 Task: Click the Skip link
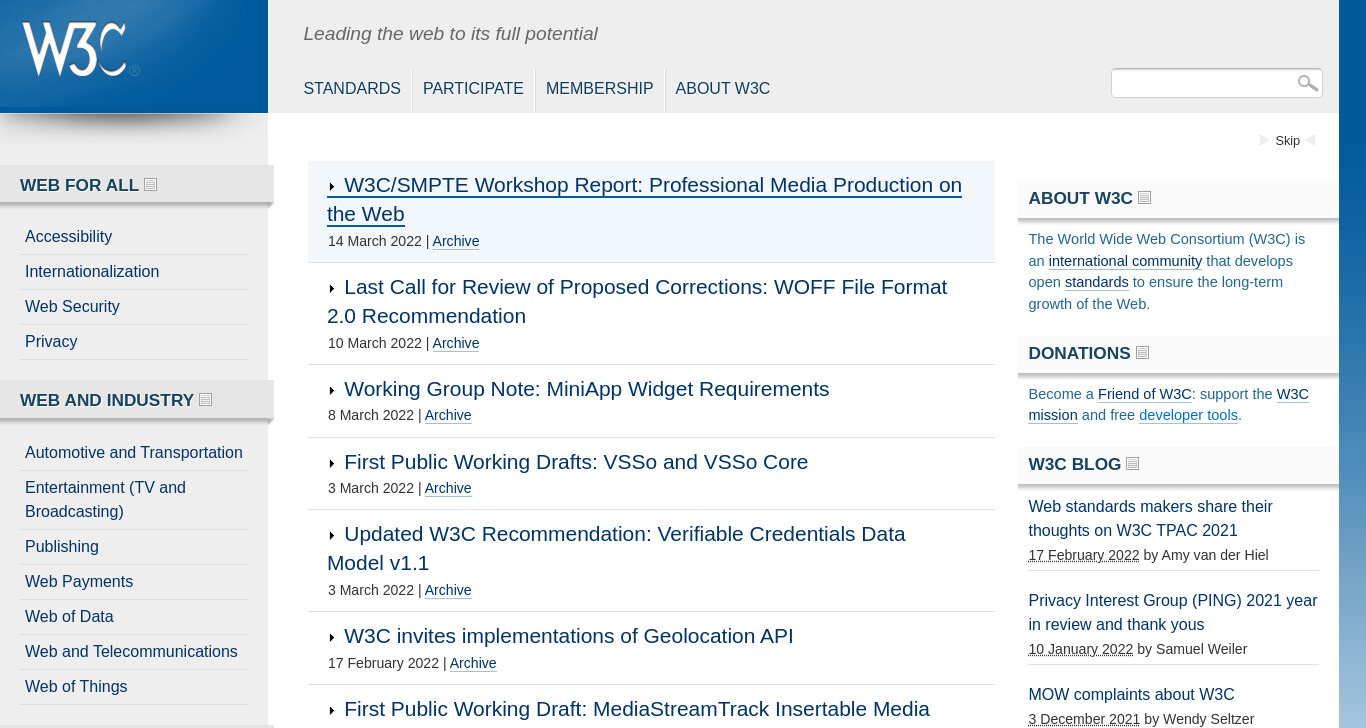pyautogui.click(x=1287, y=141)
